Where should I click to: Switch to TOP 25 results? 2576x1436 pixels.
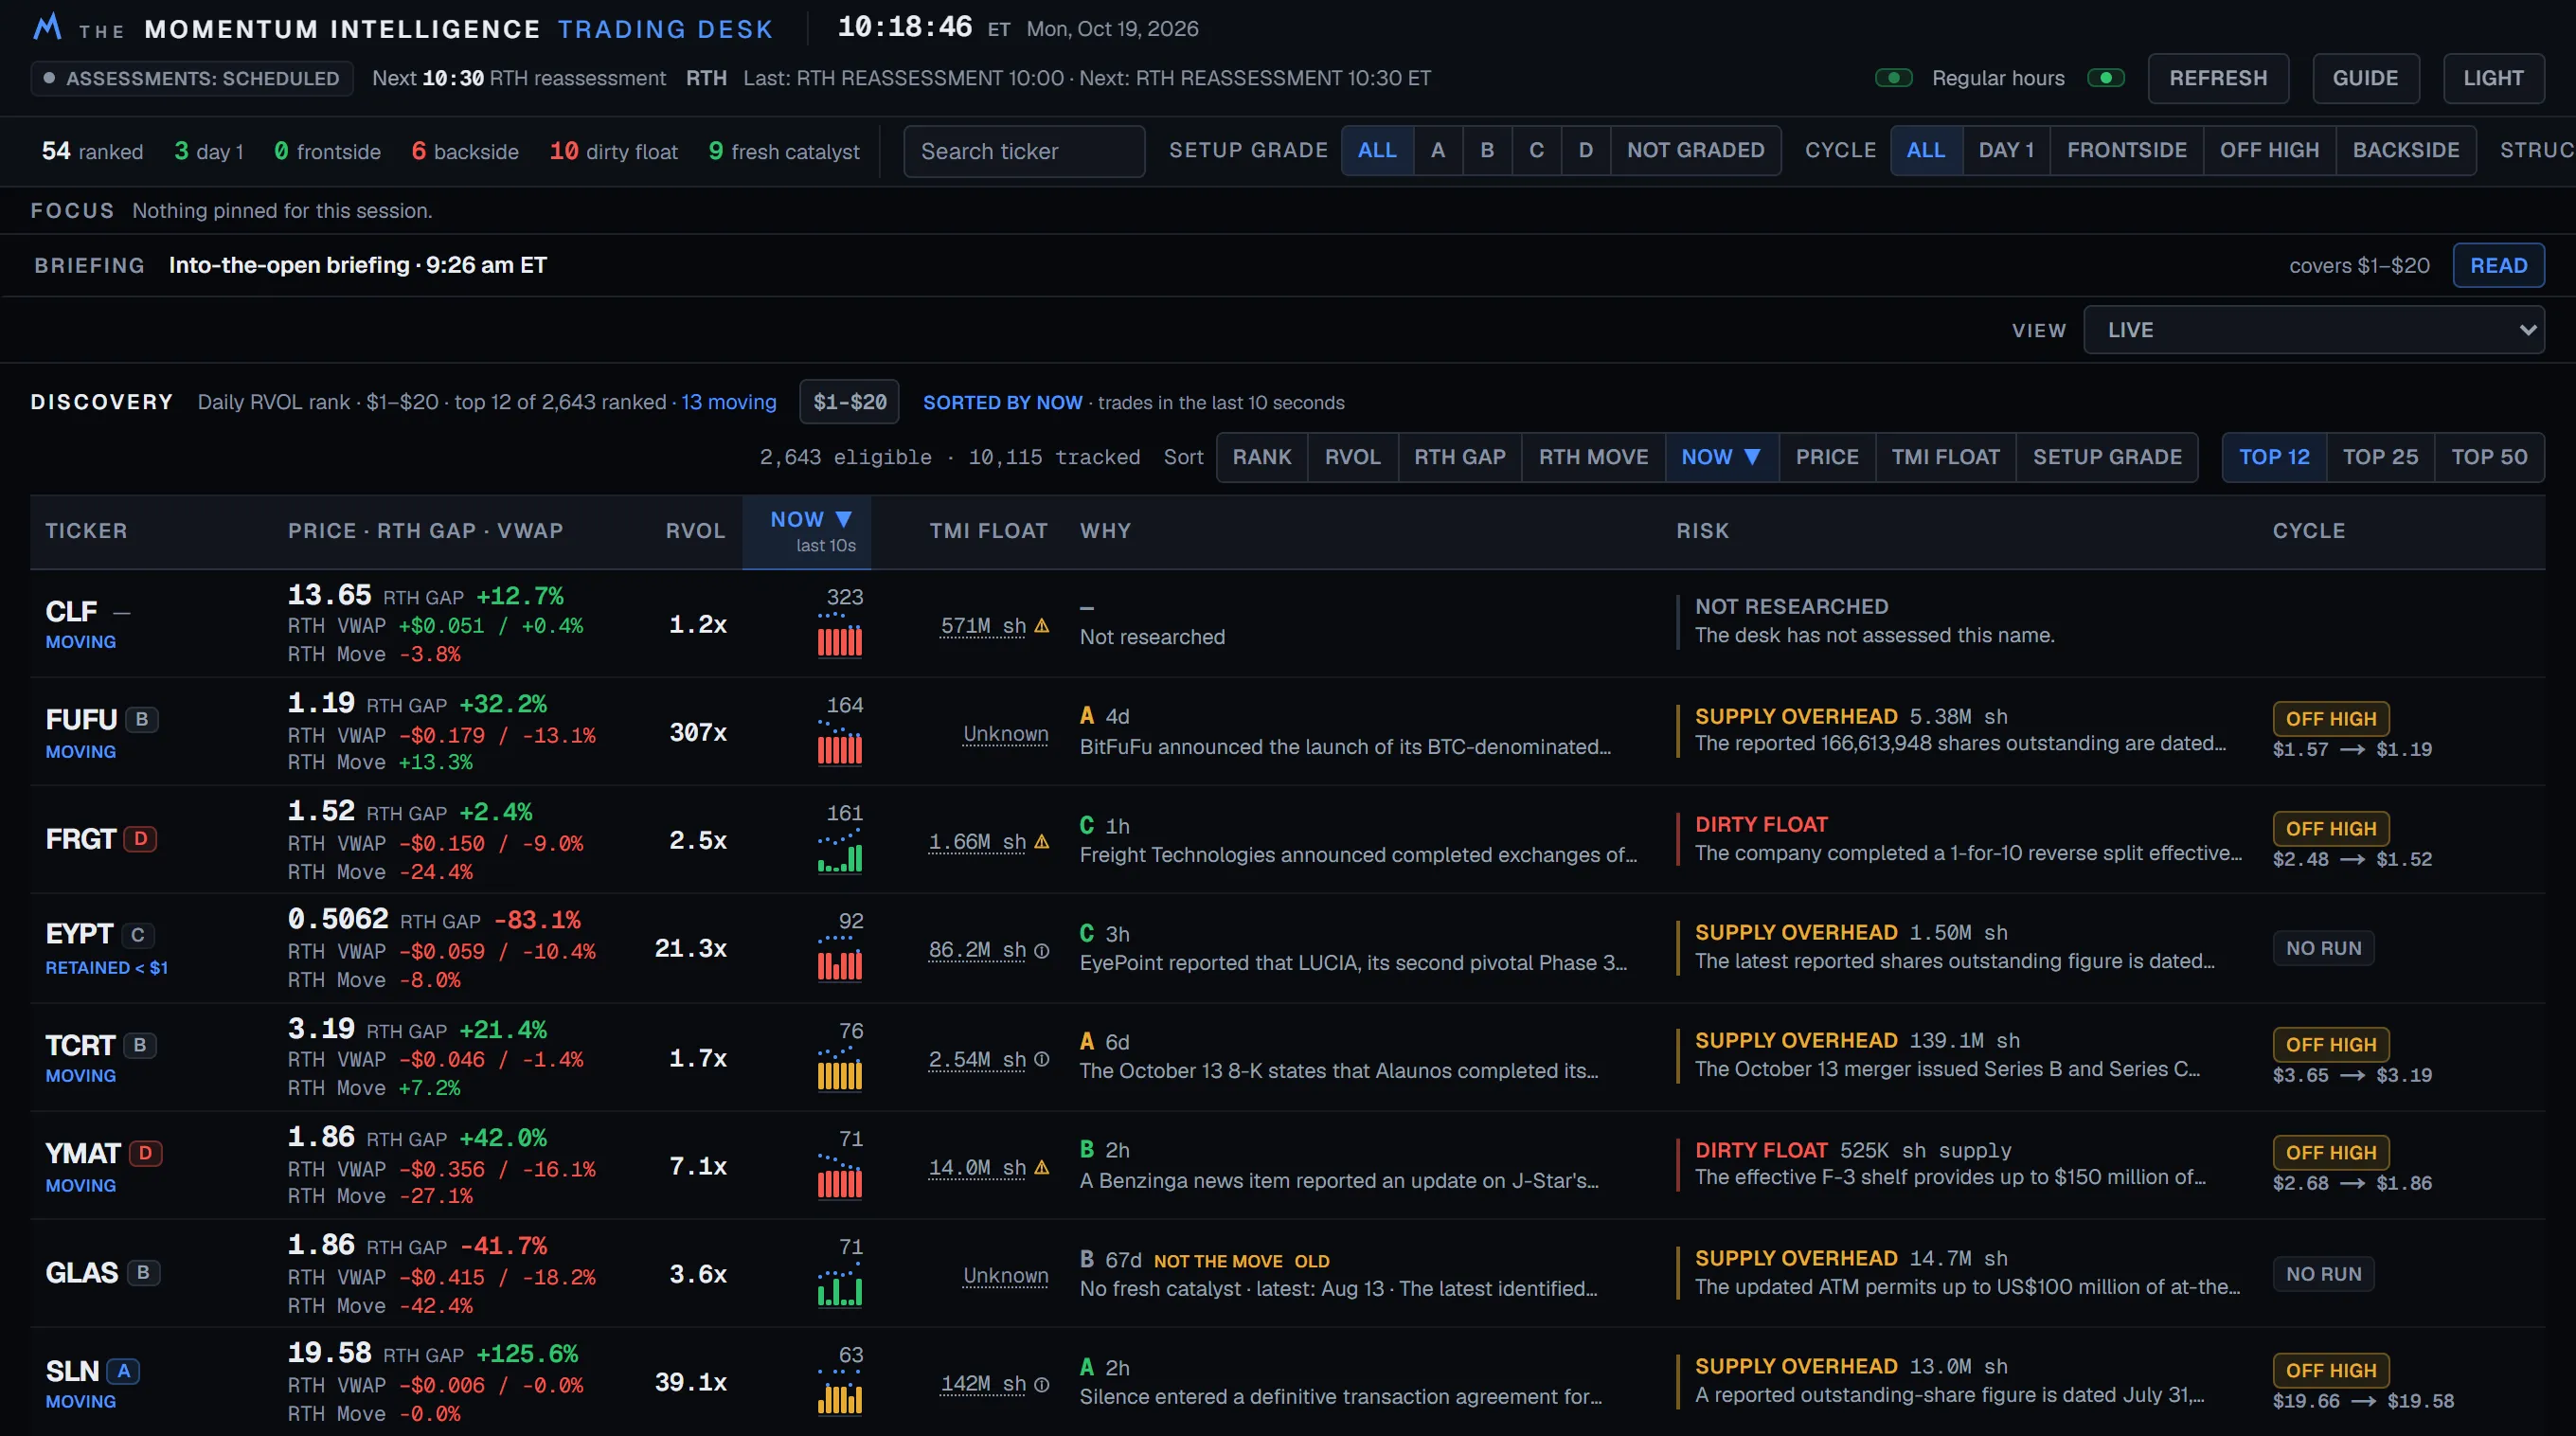tap(2380, 457)
